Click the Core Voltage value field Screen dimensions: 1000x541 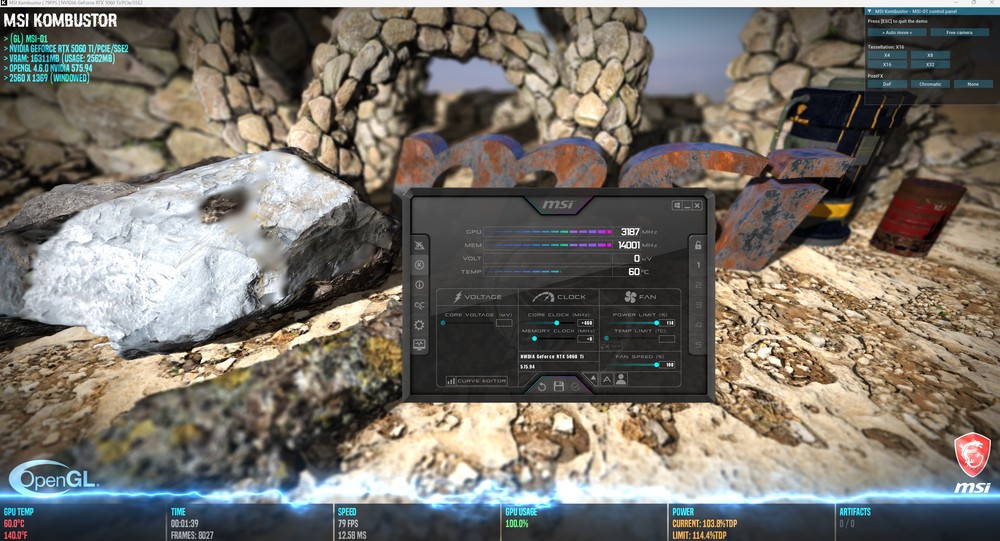click(504, 323)
